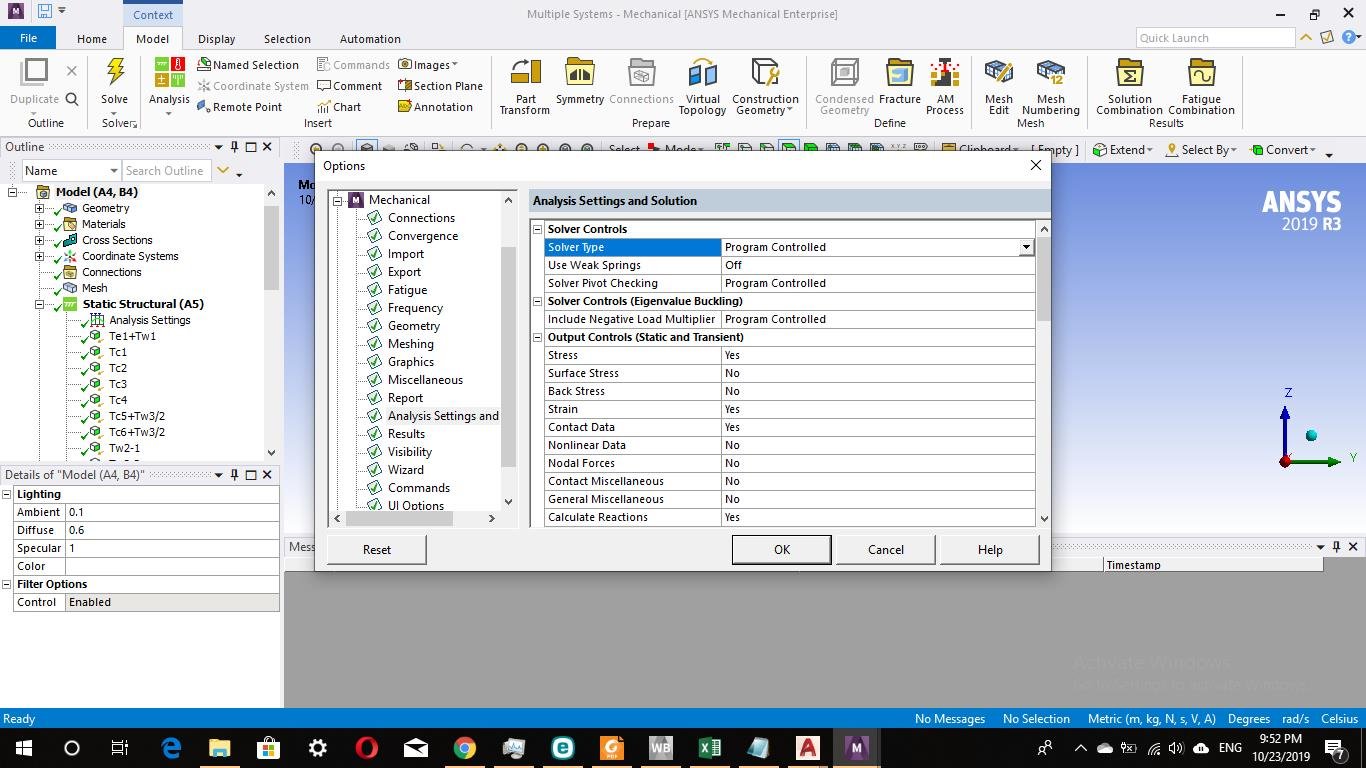The width and height of the screenshot is (1366, 768).
Task: Collapse the Static Structural (A5) tree node
Action: tap(40, 304)
